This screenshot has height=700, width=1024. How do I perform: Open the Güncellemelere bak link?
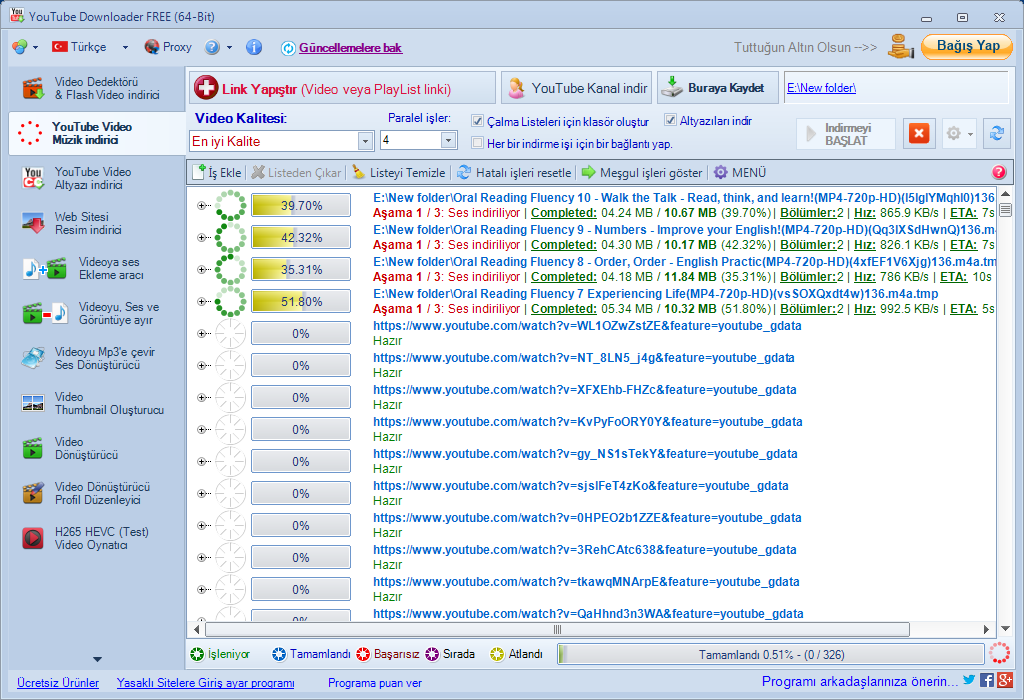click(350, 47)
